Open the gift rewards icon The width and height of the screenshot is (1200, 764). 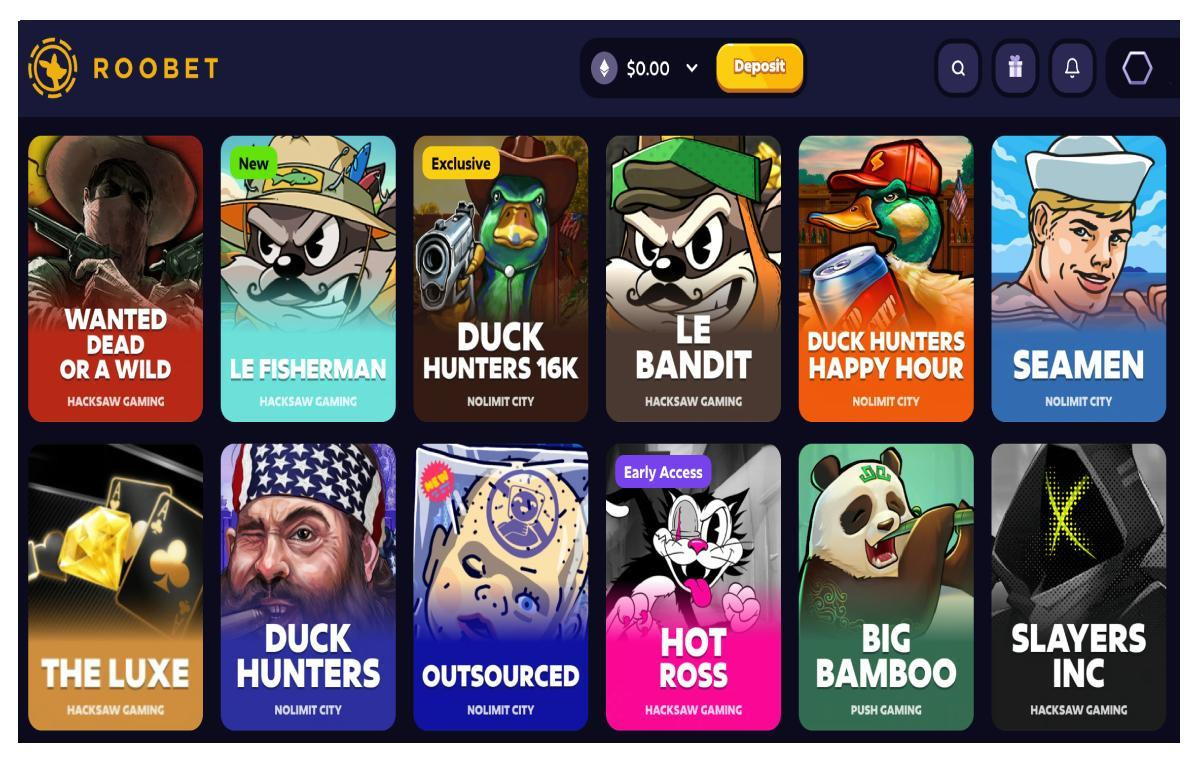[1015, 69]
